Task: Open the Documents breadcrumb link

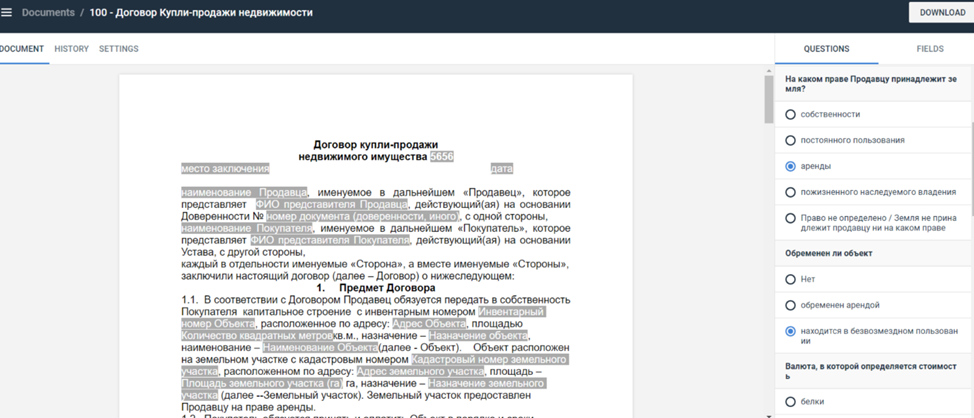Action: (x=48, y=13)
